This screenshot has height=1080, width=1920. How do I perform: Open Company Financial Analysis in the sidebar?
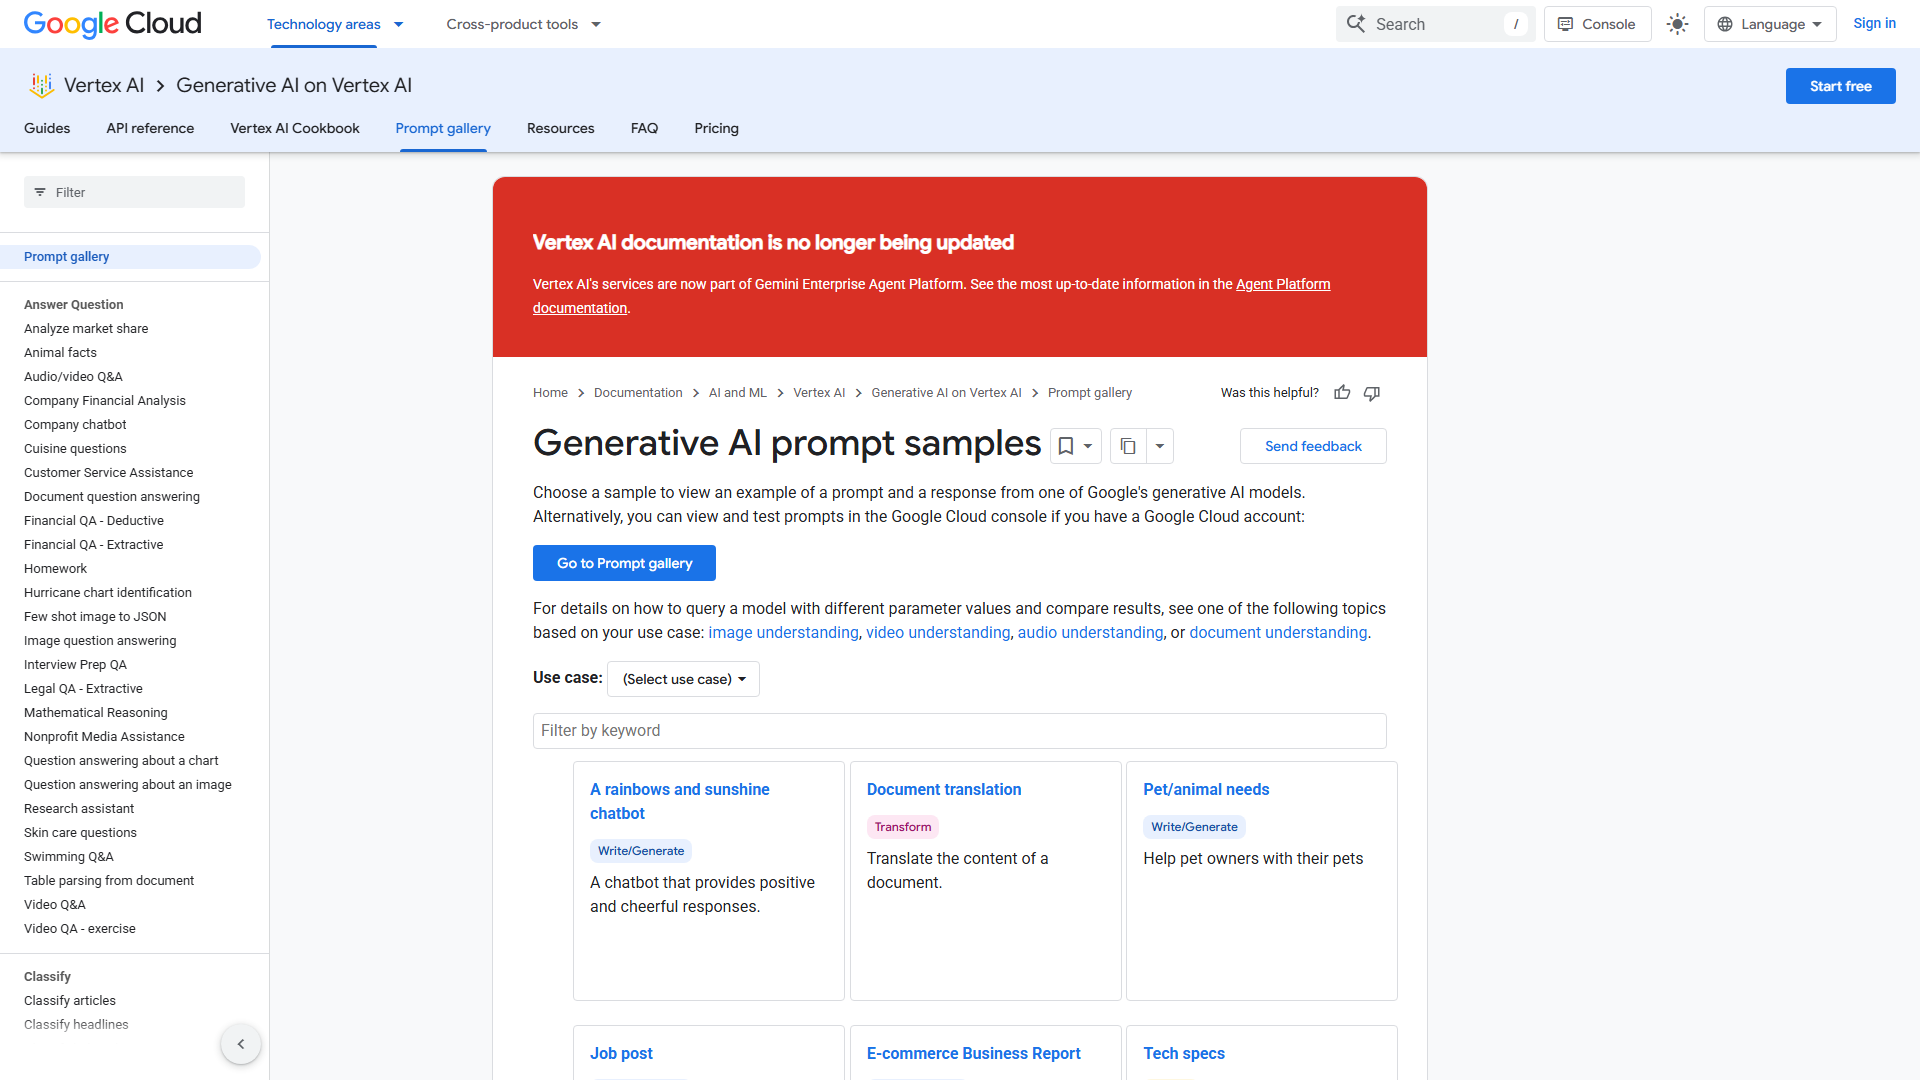point(105,401)
